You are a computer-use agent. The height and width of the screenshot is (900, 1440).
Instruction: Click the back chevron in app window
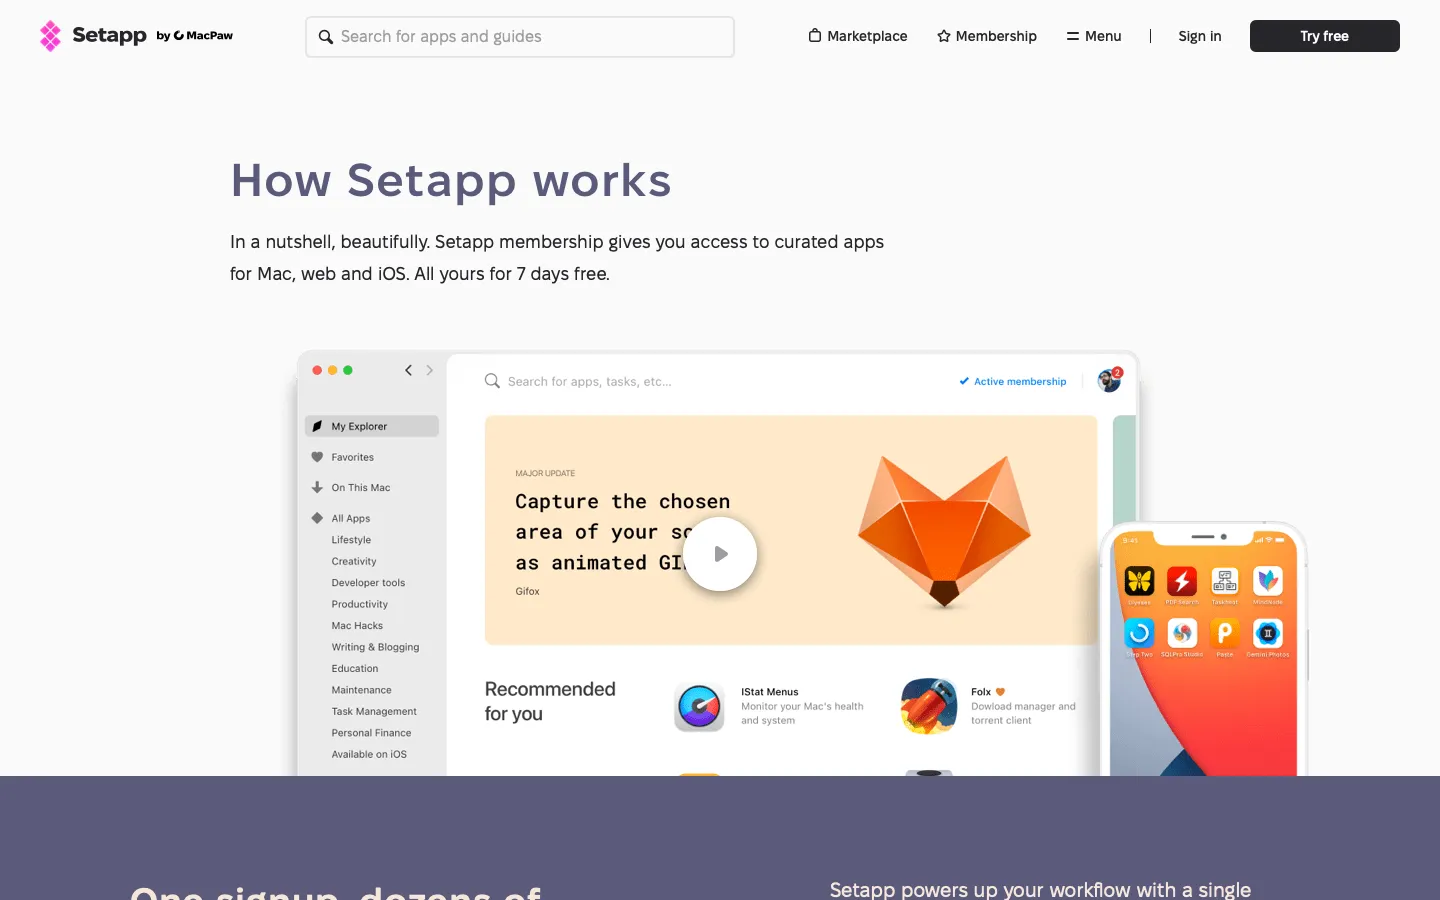pyautogui.click(x=408, y=370)
